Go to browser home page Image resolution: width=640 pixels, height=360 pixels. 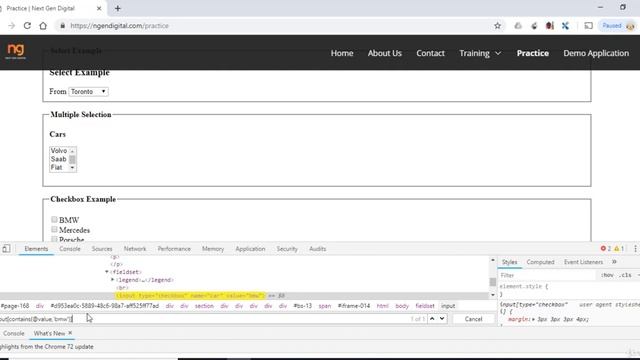pyautogui.click(x=43, y=26)
